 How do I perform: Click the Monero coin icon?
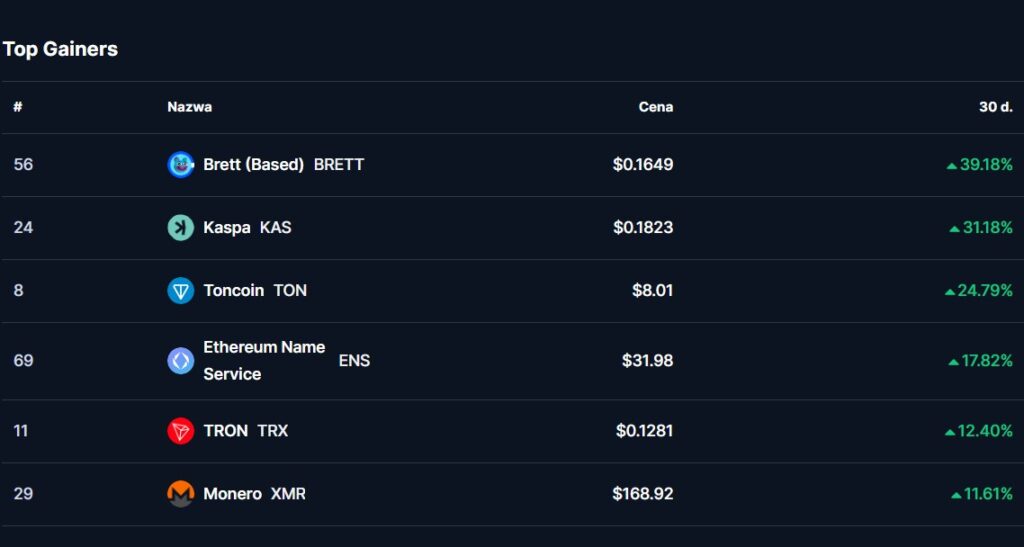pos(180,493)
